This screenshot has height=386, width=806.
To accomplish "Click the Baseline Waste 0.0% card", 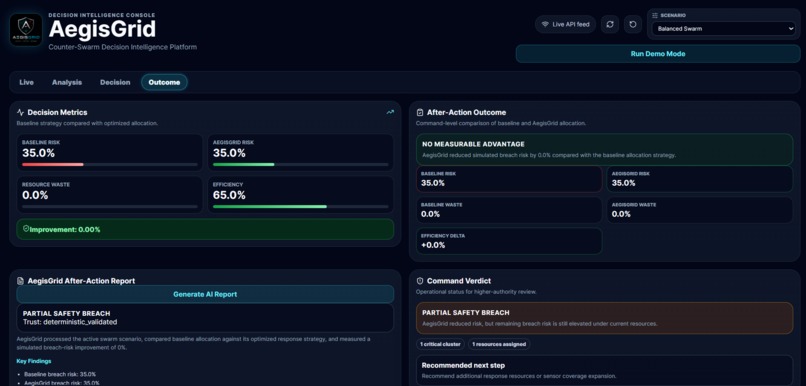I will pos(509,210).
